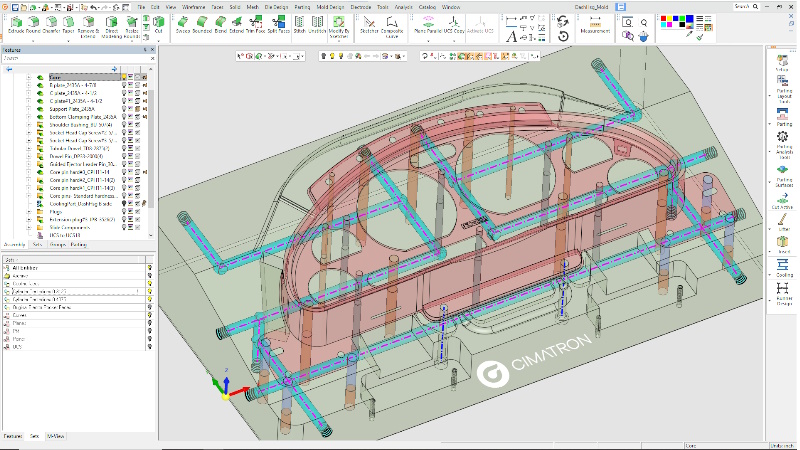Expand the Shoulder Bushing tree node
Screen dimensions: 800x450
(x=29, y=124)
